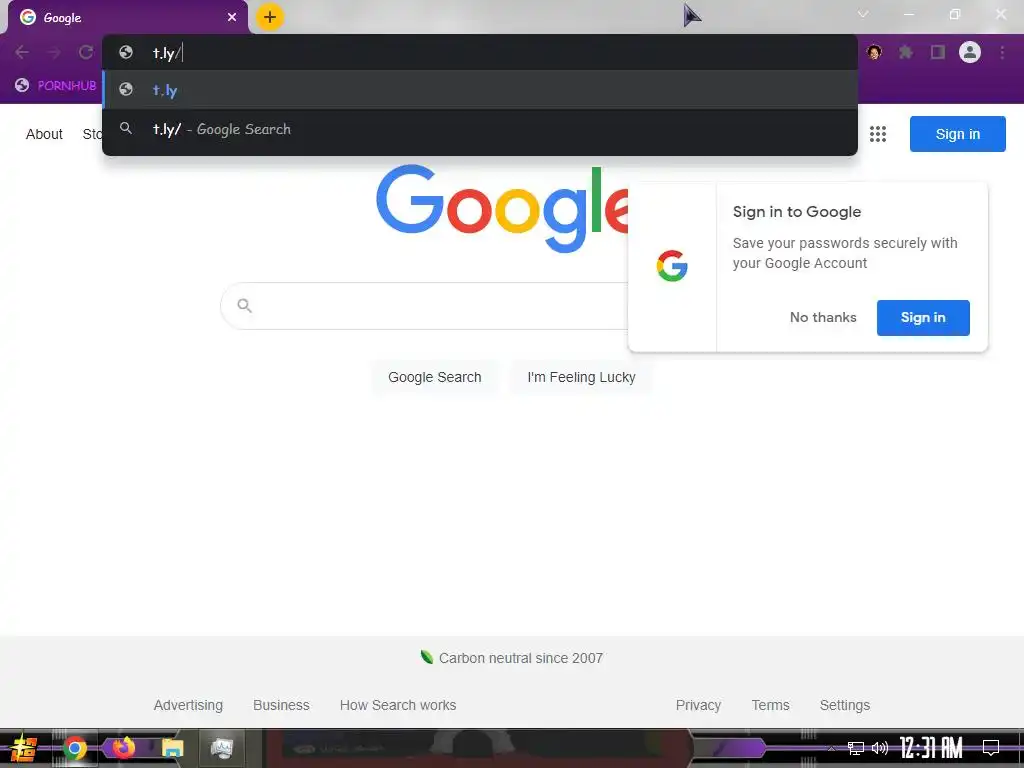Open a new tab with the yellow plus button
This screenshot has height=768, width=1024.
point(270,17)
